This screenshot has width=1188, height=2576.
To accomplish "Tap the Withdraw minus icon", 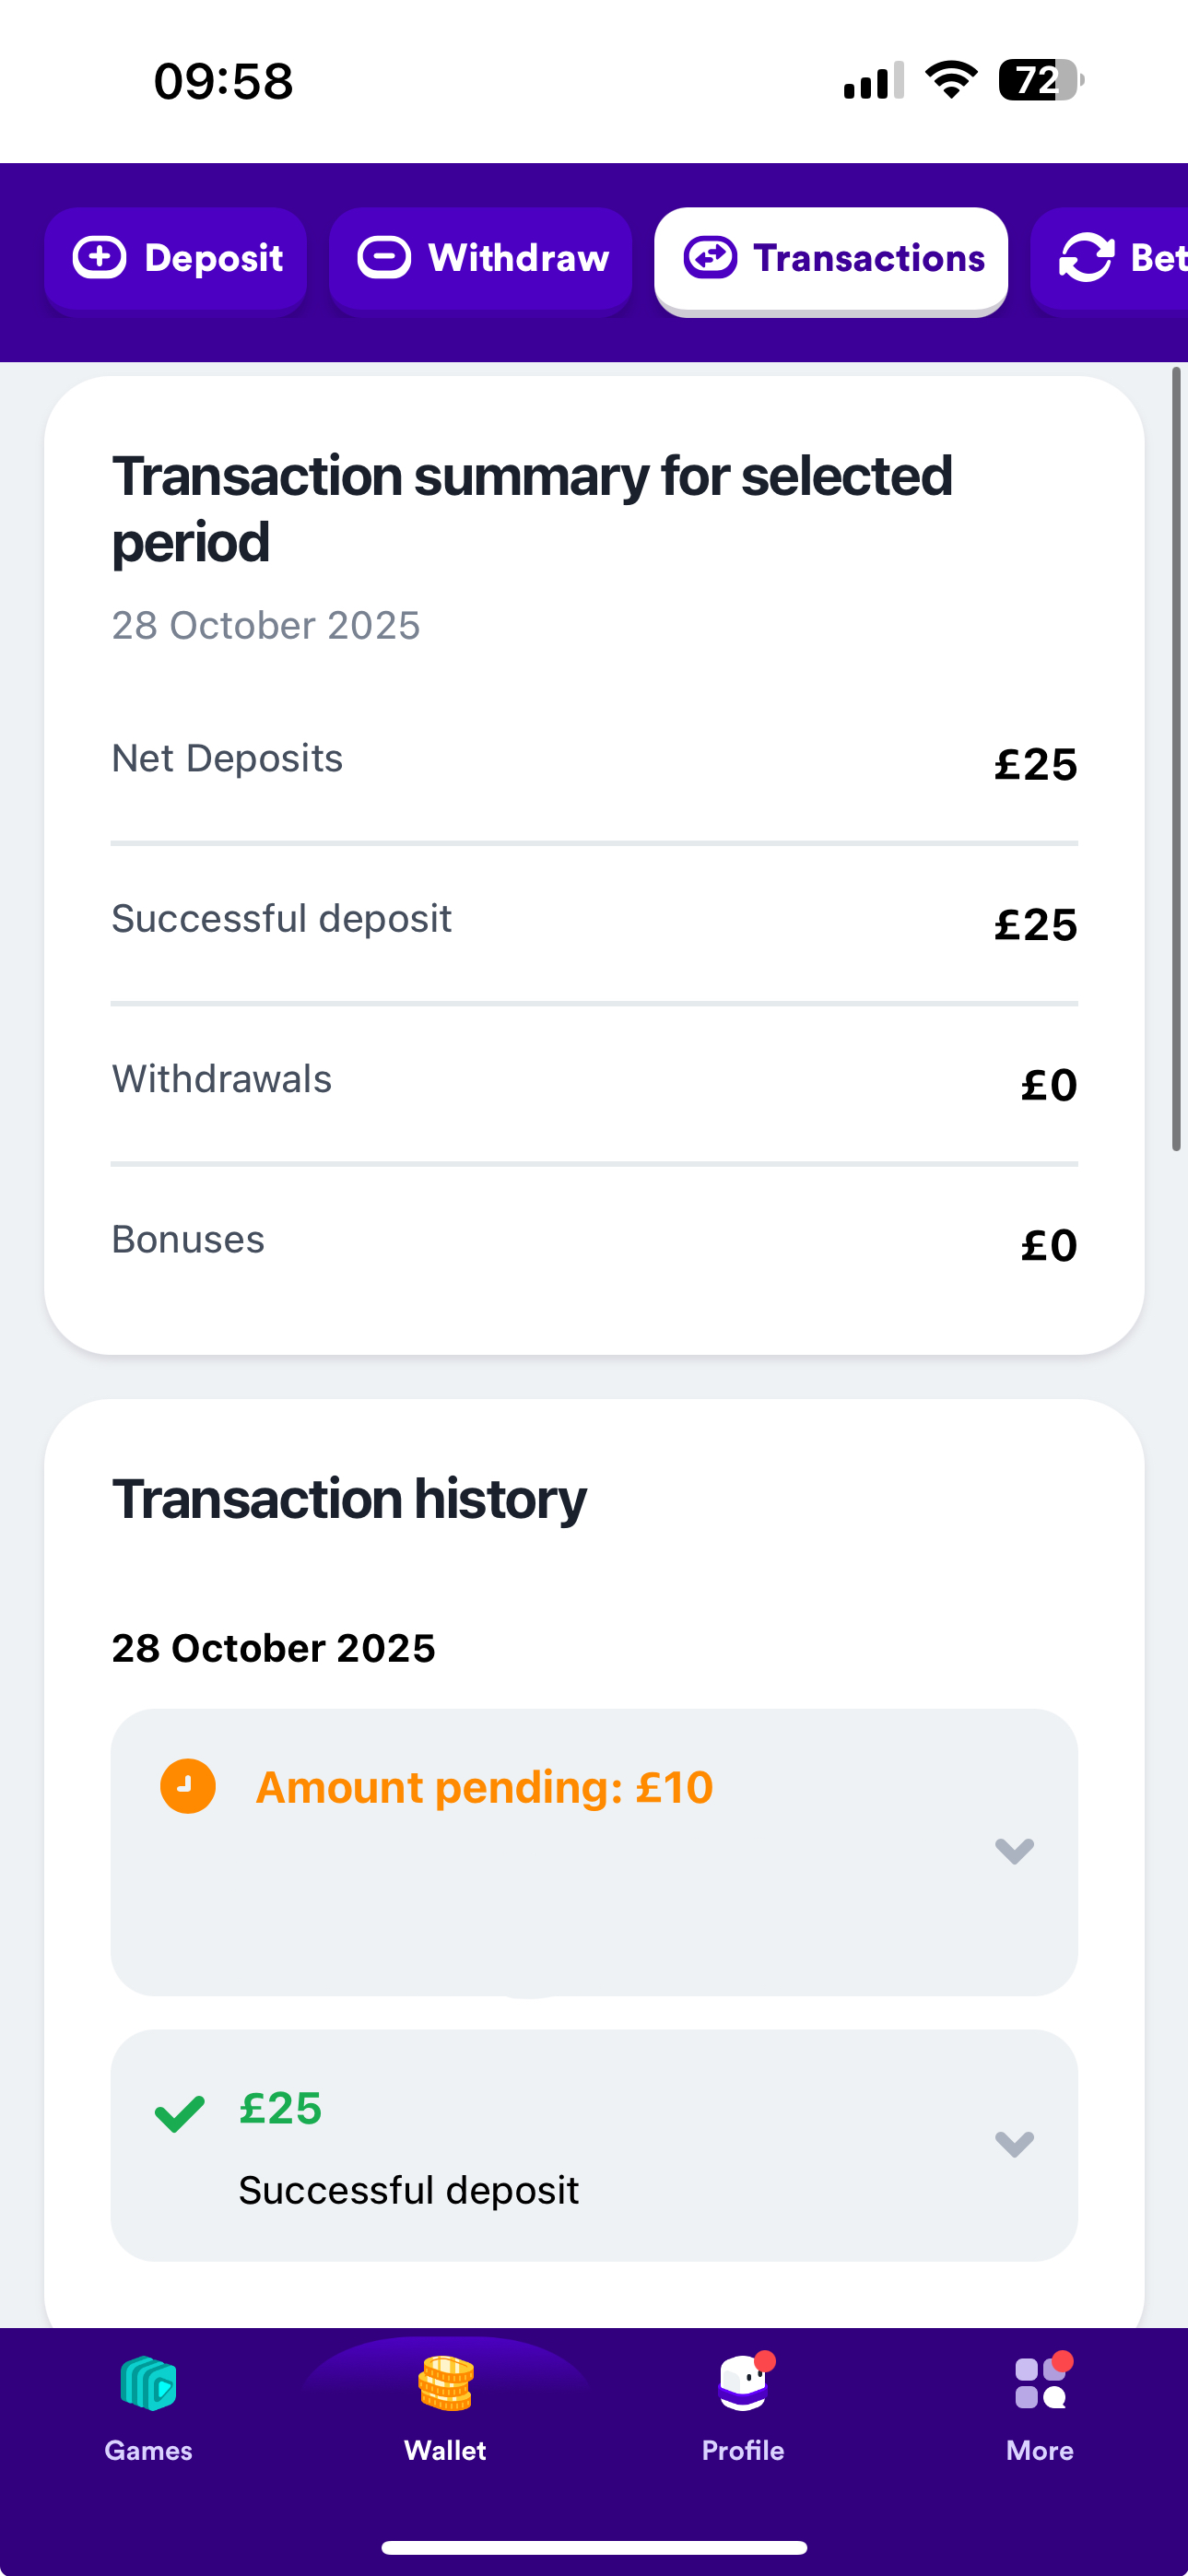I will (384, 258).
